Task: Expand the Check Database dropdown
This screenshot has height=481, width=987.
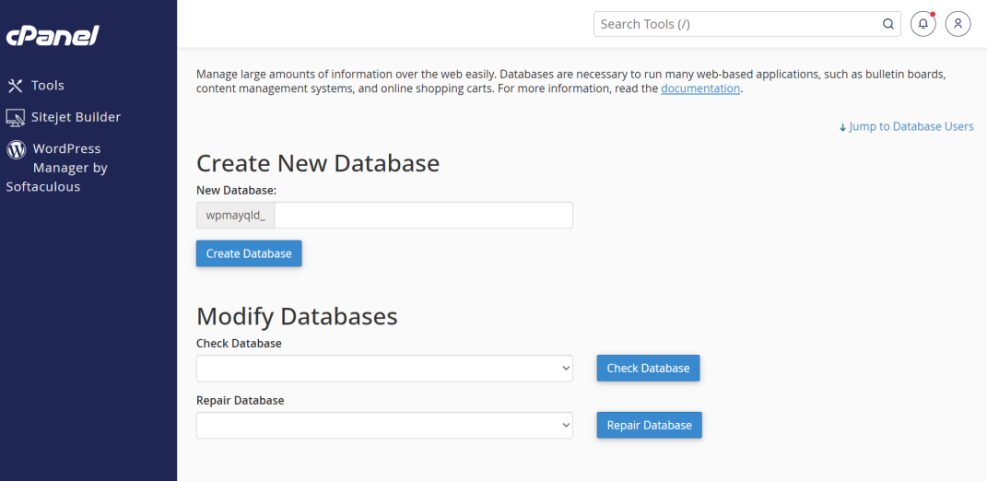Action: click(x=384, y=368)
